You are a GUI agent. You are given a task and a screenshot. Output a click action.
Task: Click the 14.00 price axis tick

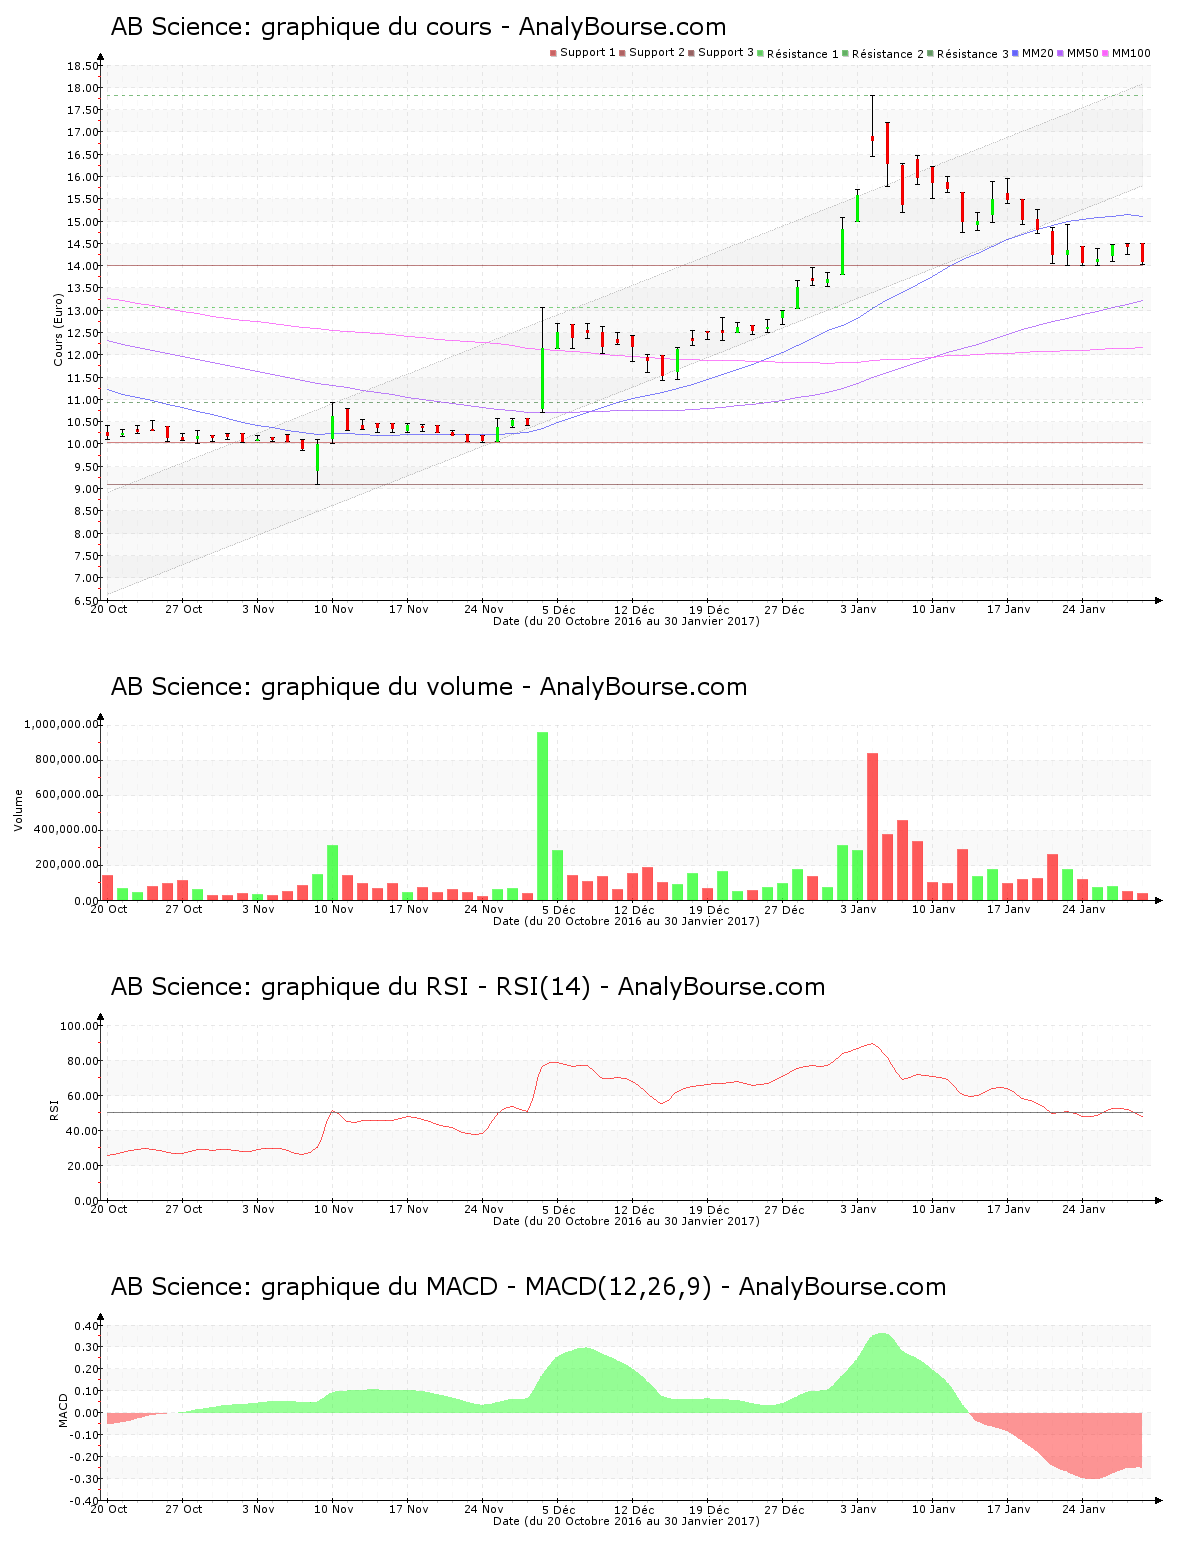coord(83,266)
